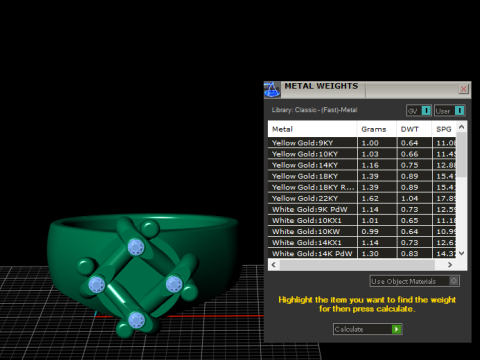Click the horizontal scrollbar track of metal table
Image resolution: width=480 pixels, height=360 pixels.
[x=357, y=265]
